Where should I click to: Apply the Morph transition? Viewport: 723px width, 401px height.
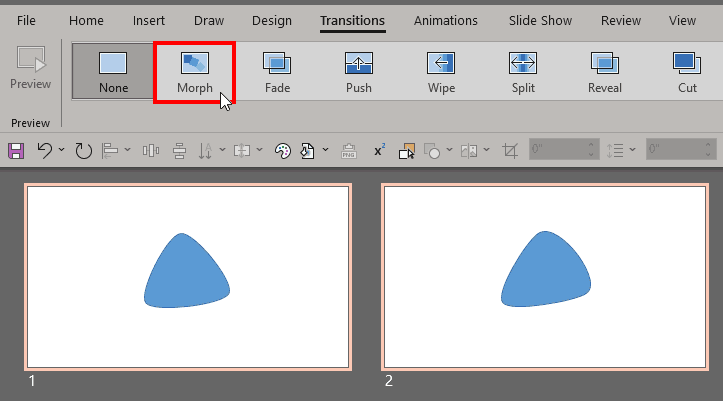click(x=195, y=71)
